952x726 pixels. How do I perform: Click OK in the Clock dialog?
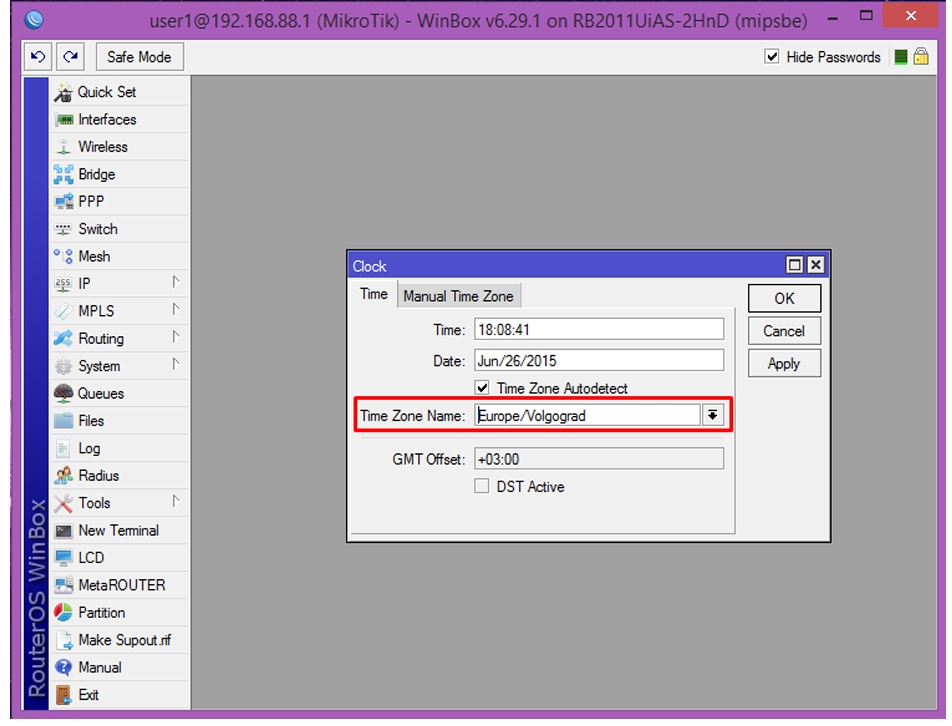click(x=784, y=299)
